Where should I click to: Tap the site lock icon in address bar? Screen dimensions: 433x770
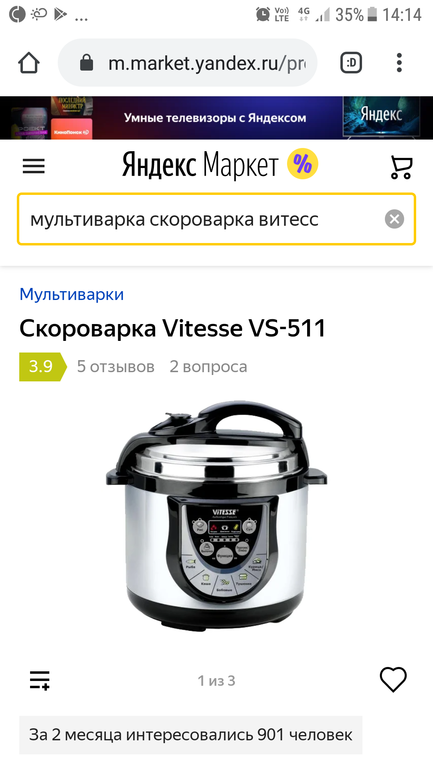click(x=86, y=63)
